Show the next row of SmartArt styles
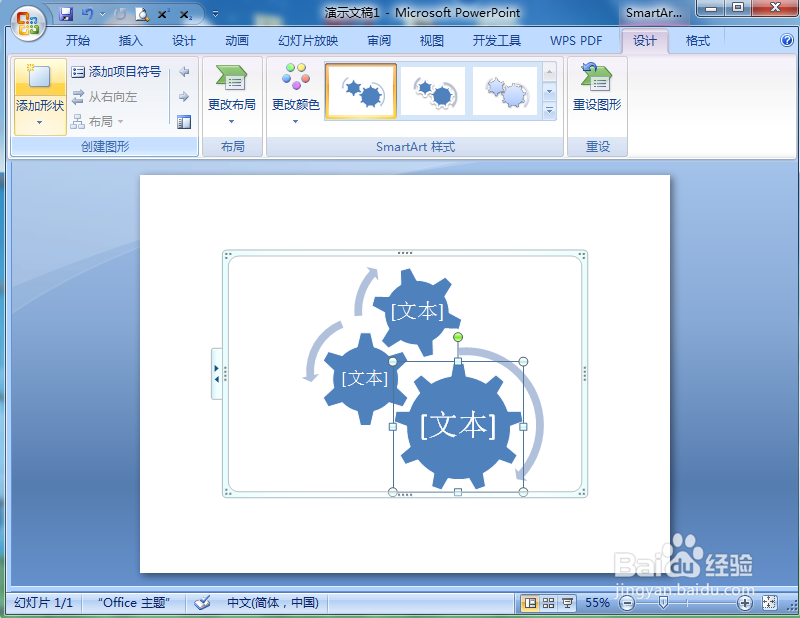The image size is (800, 618). pyautogui.click(x=549, y=91)
